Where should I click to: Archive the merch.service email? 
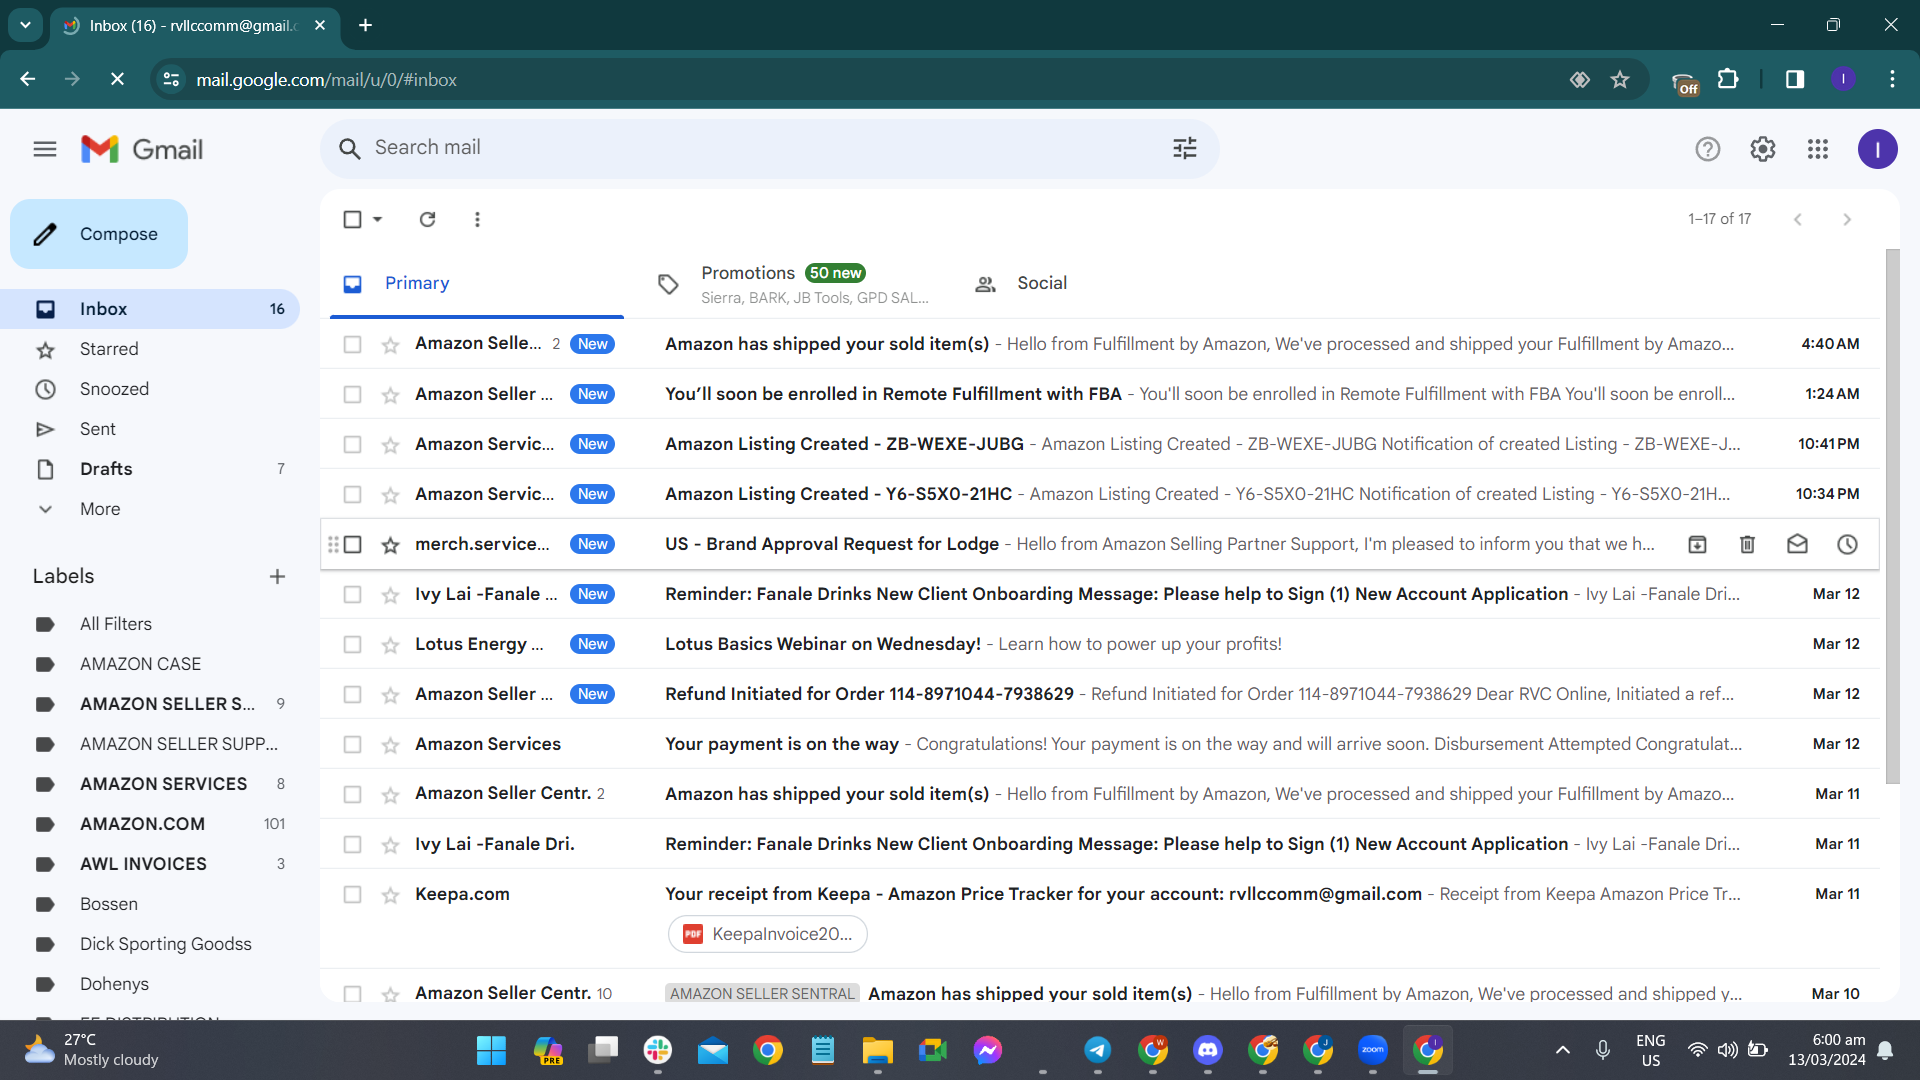click(1697, 544)
